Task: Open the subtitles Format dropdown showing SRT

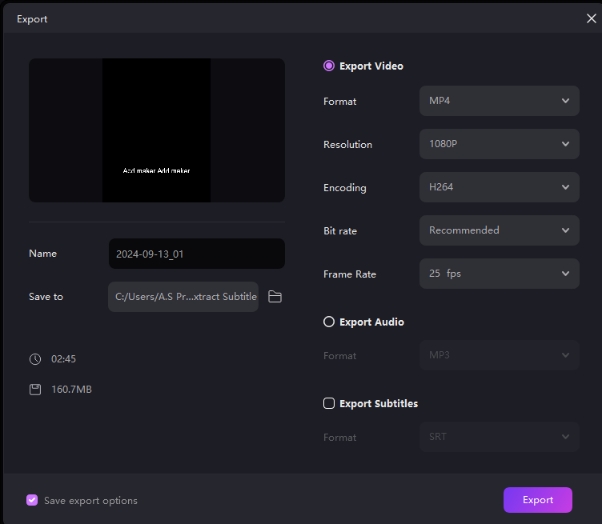Action: (x=499, y=437)
